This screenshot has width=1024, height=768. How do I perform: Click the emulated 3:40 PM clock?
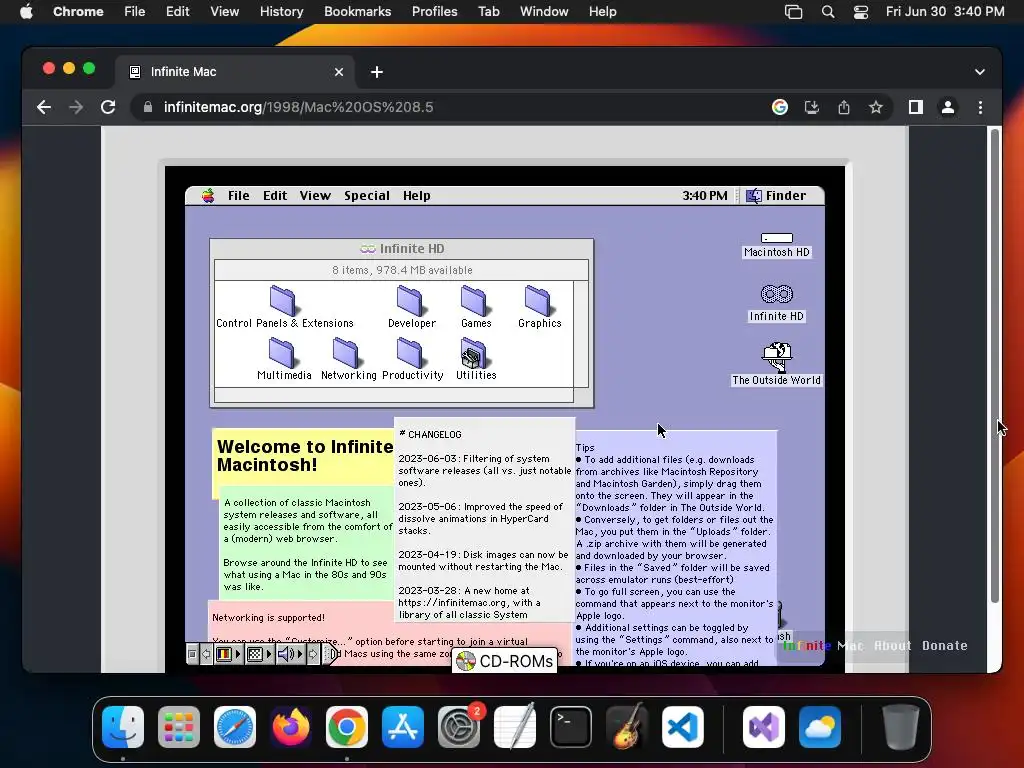705,195
